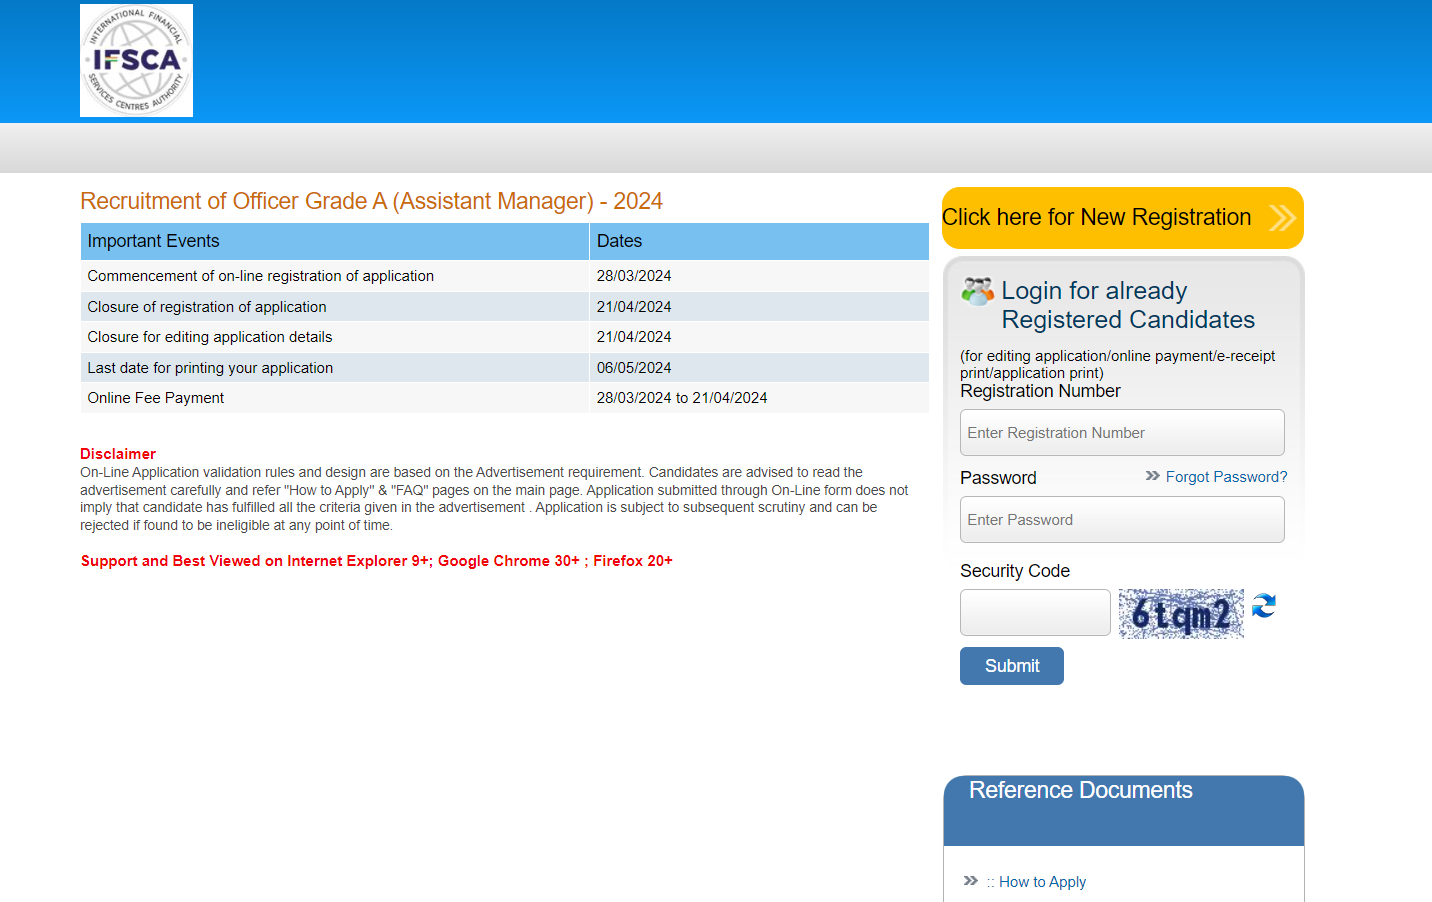
Task: Click the chevron beside Forgot Password
Action: tap(1152, 477)
